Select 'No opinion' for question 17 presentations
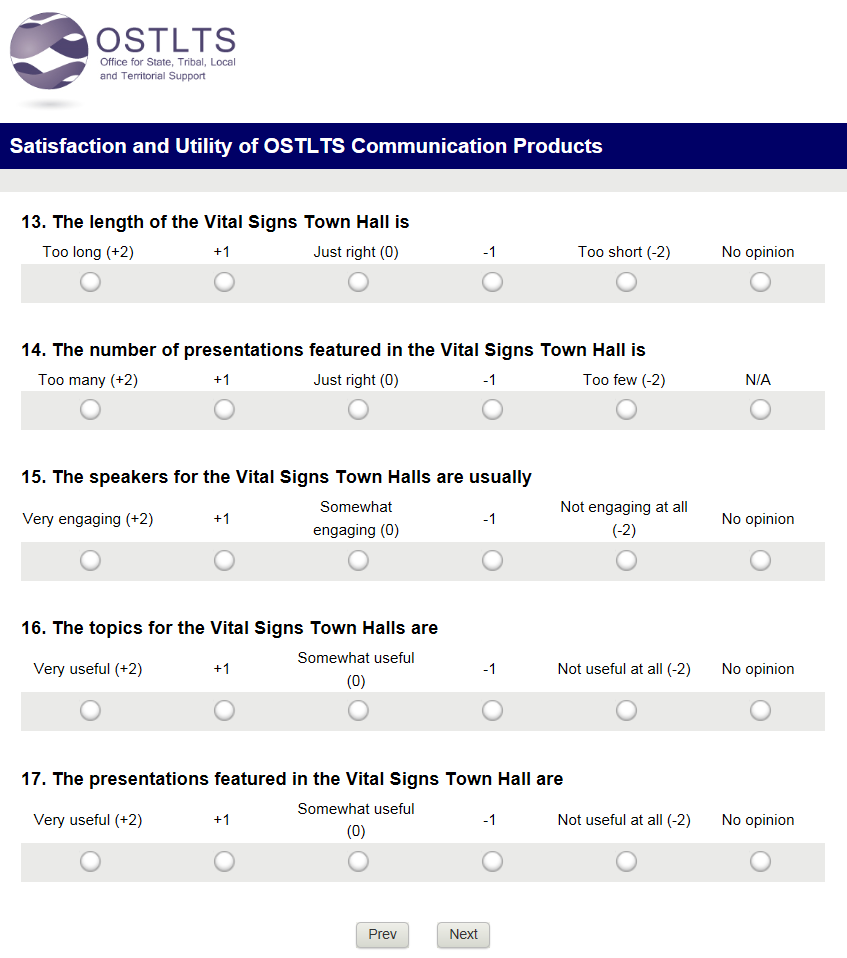 [760, 861]
